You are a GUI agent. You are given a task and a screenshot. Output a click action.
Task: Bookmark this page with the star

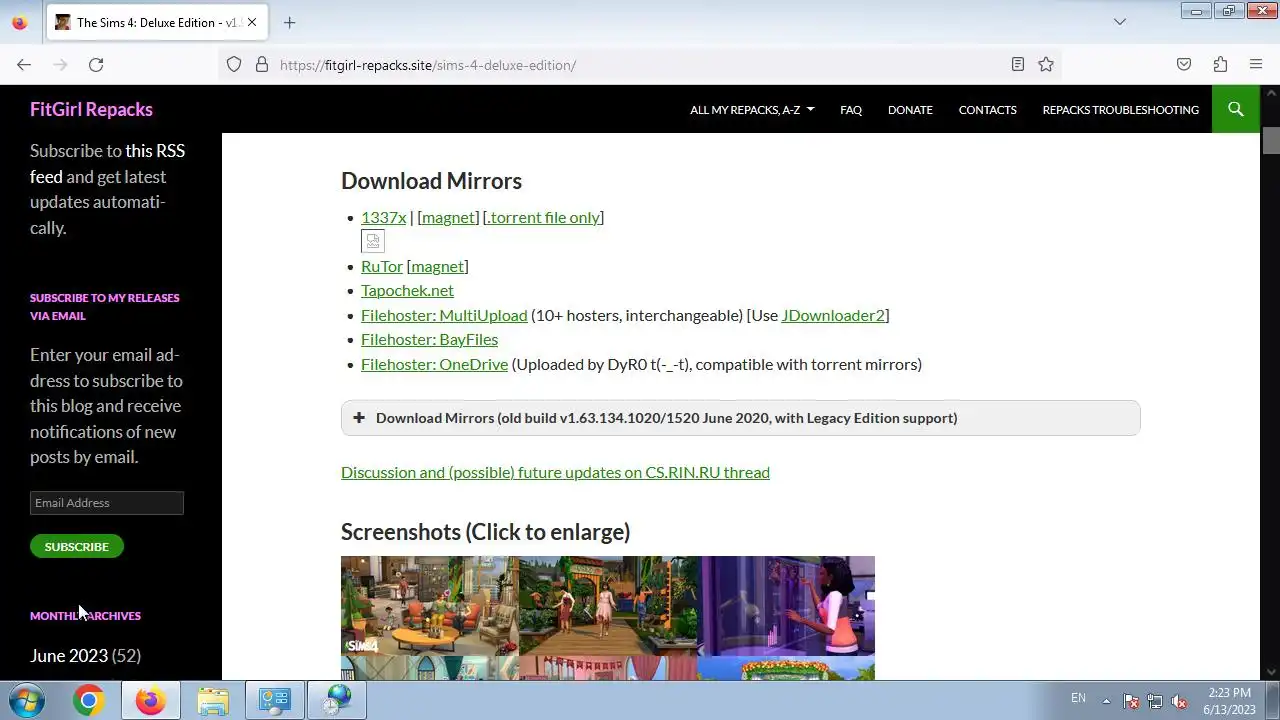click(1046, 65)
